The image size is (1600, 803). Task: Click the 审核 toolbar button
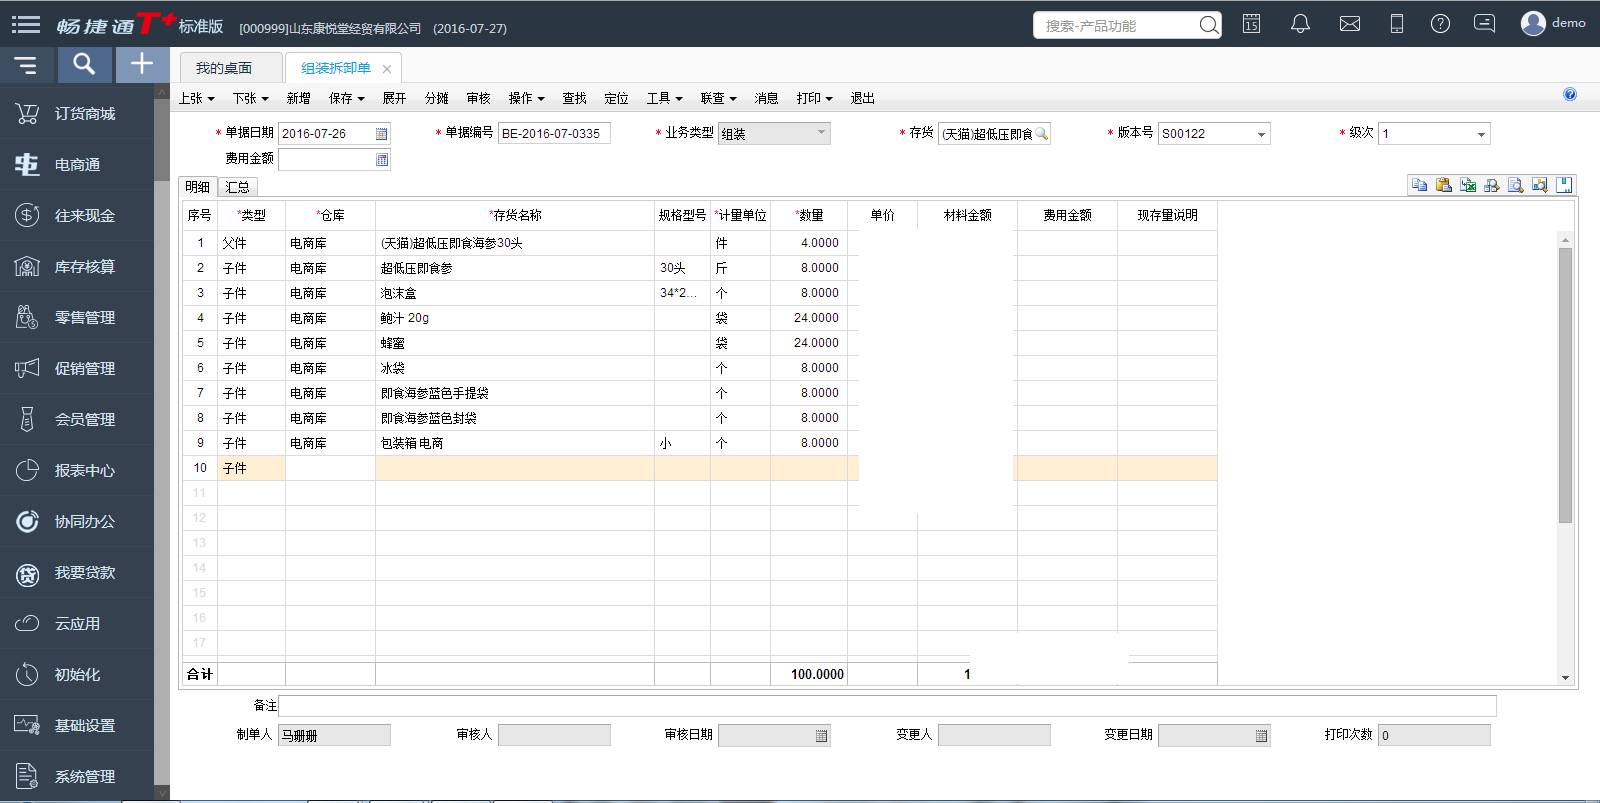click(478, 98)
